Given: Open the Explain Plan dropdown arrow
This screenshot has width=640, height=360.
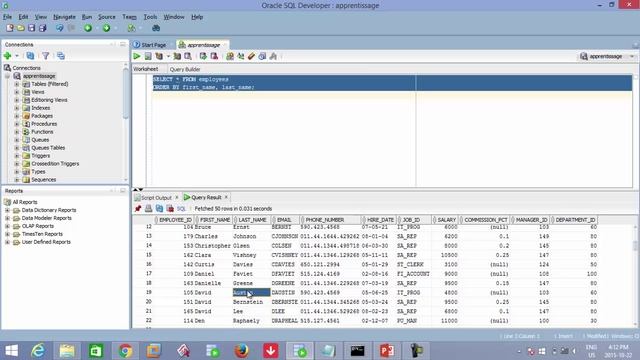Looking at the screenshot, I should click(x=168, y=56).
